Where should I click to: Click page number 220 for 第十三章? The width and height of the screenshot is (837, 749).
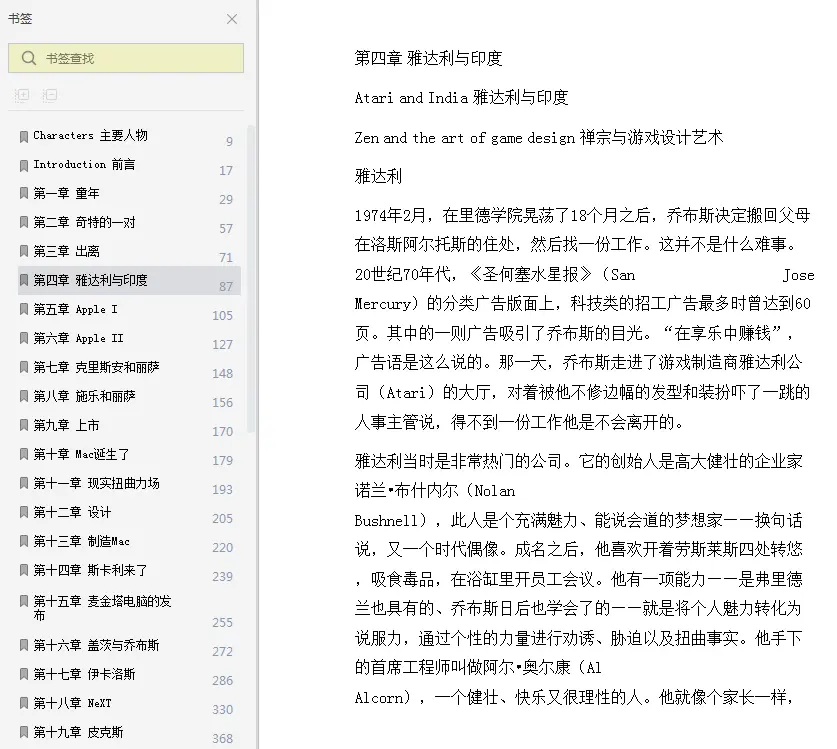tap(223, 547)
